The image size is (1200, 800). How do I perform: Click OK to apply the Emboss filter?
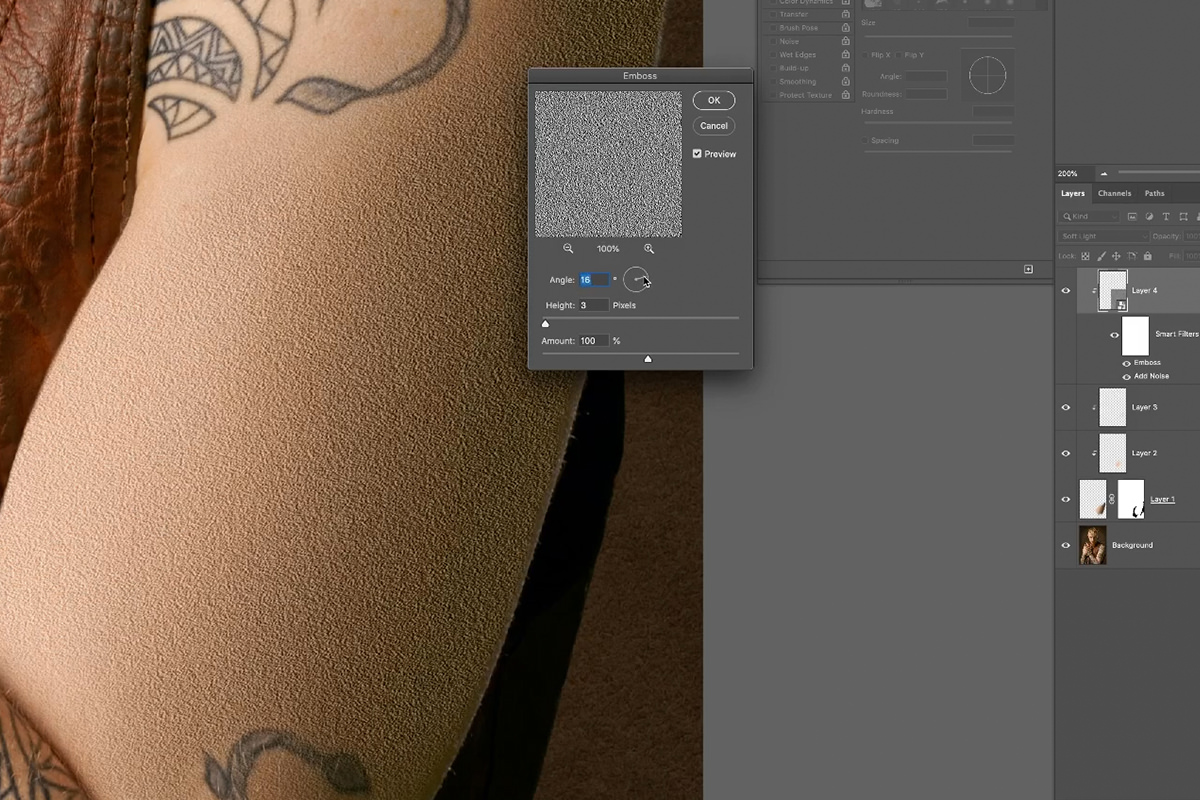[713, 100]
